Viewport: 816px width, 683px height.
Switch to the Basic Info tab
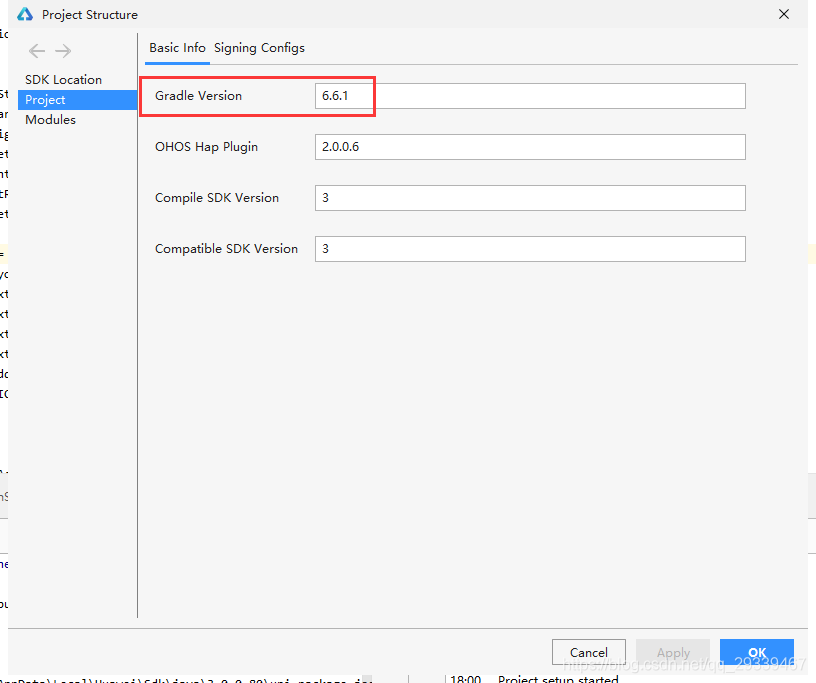[177, 48]
